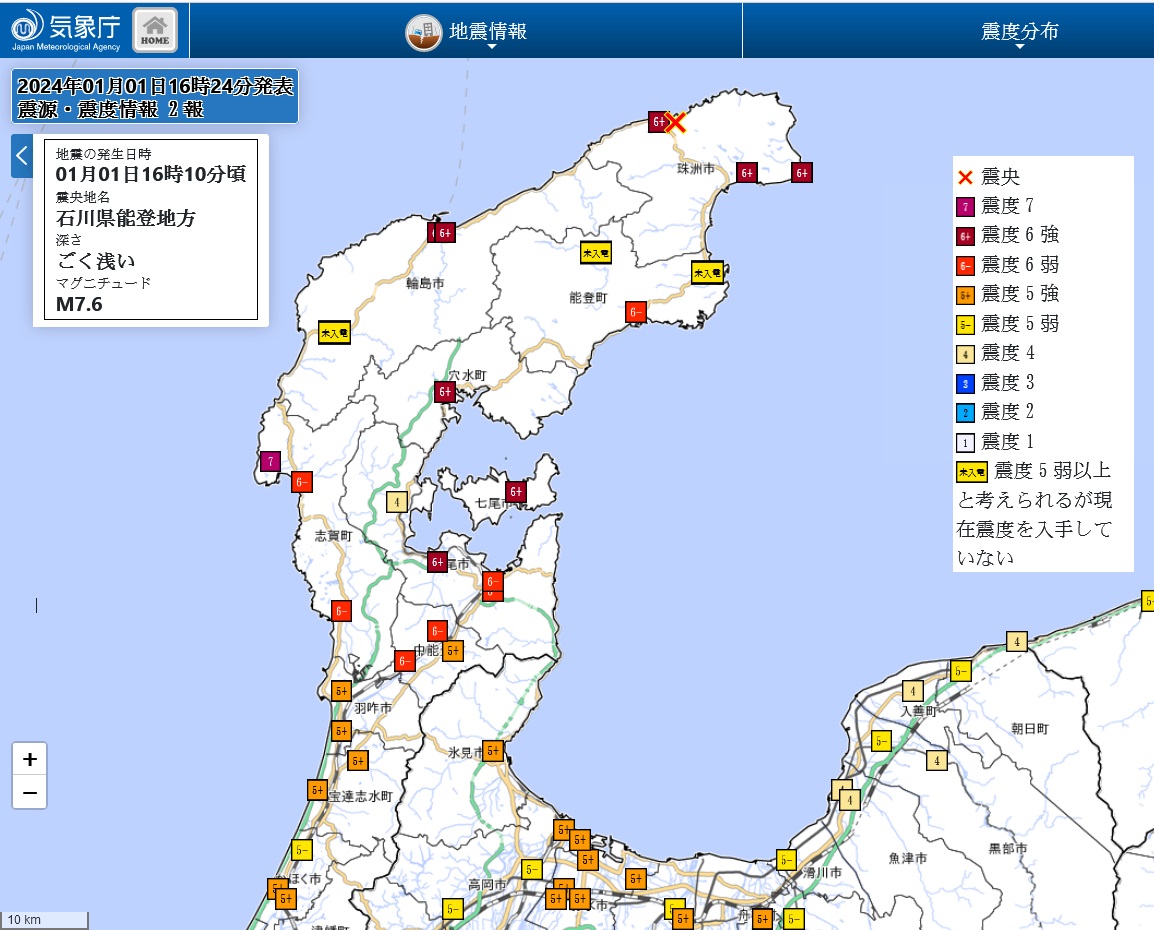Click the 震源・震度情報 title banner
1154x930 pixels.
tap(155, 98)
